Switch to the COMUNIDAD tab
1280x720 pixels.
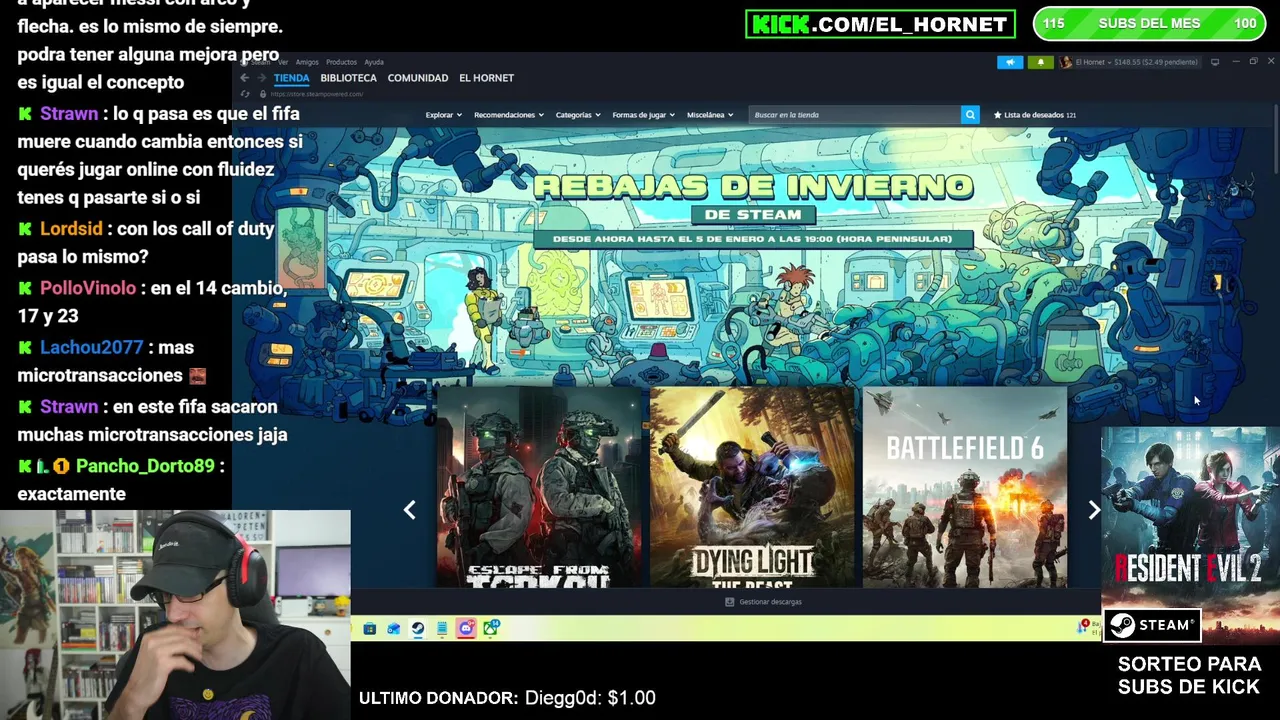(418, 78)
